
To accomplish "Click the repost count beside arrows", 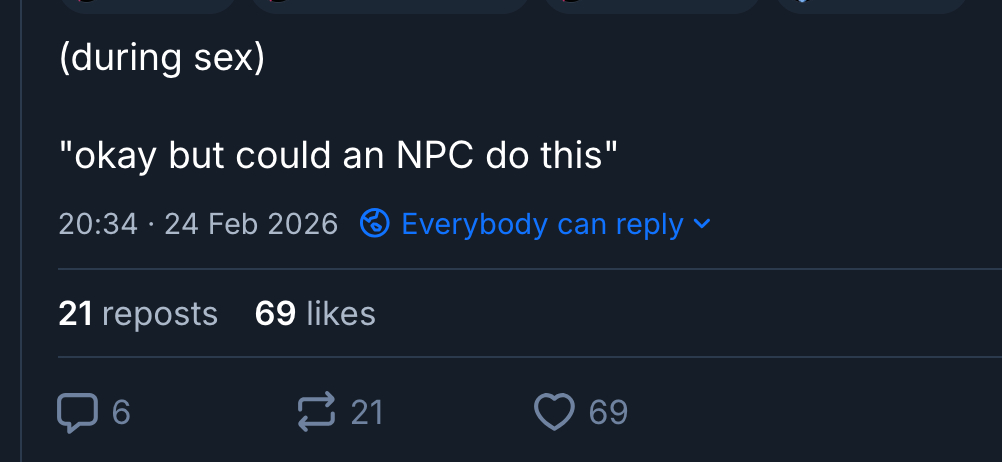I will [x=367, y=412].
